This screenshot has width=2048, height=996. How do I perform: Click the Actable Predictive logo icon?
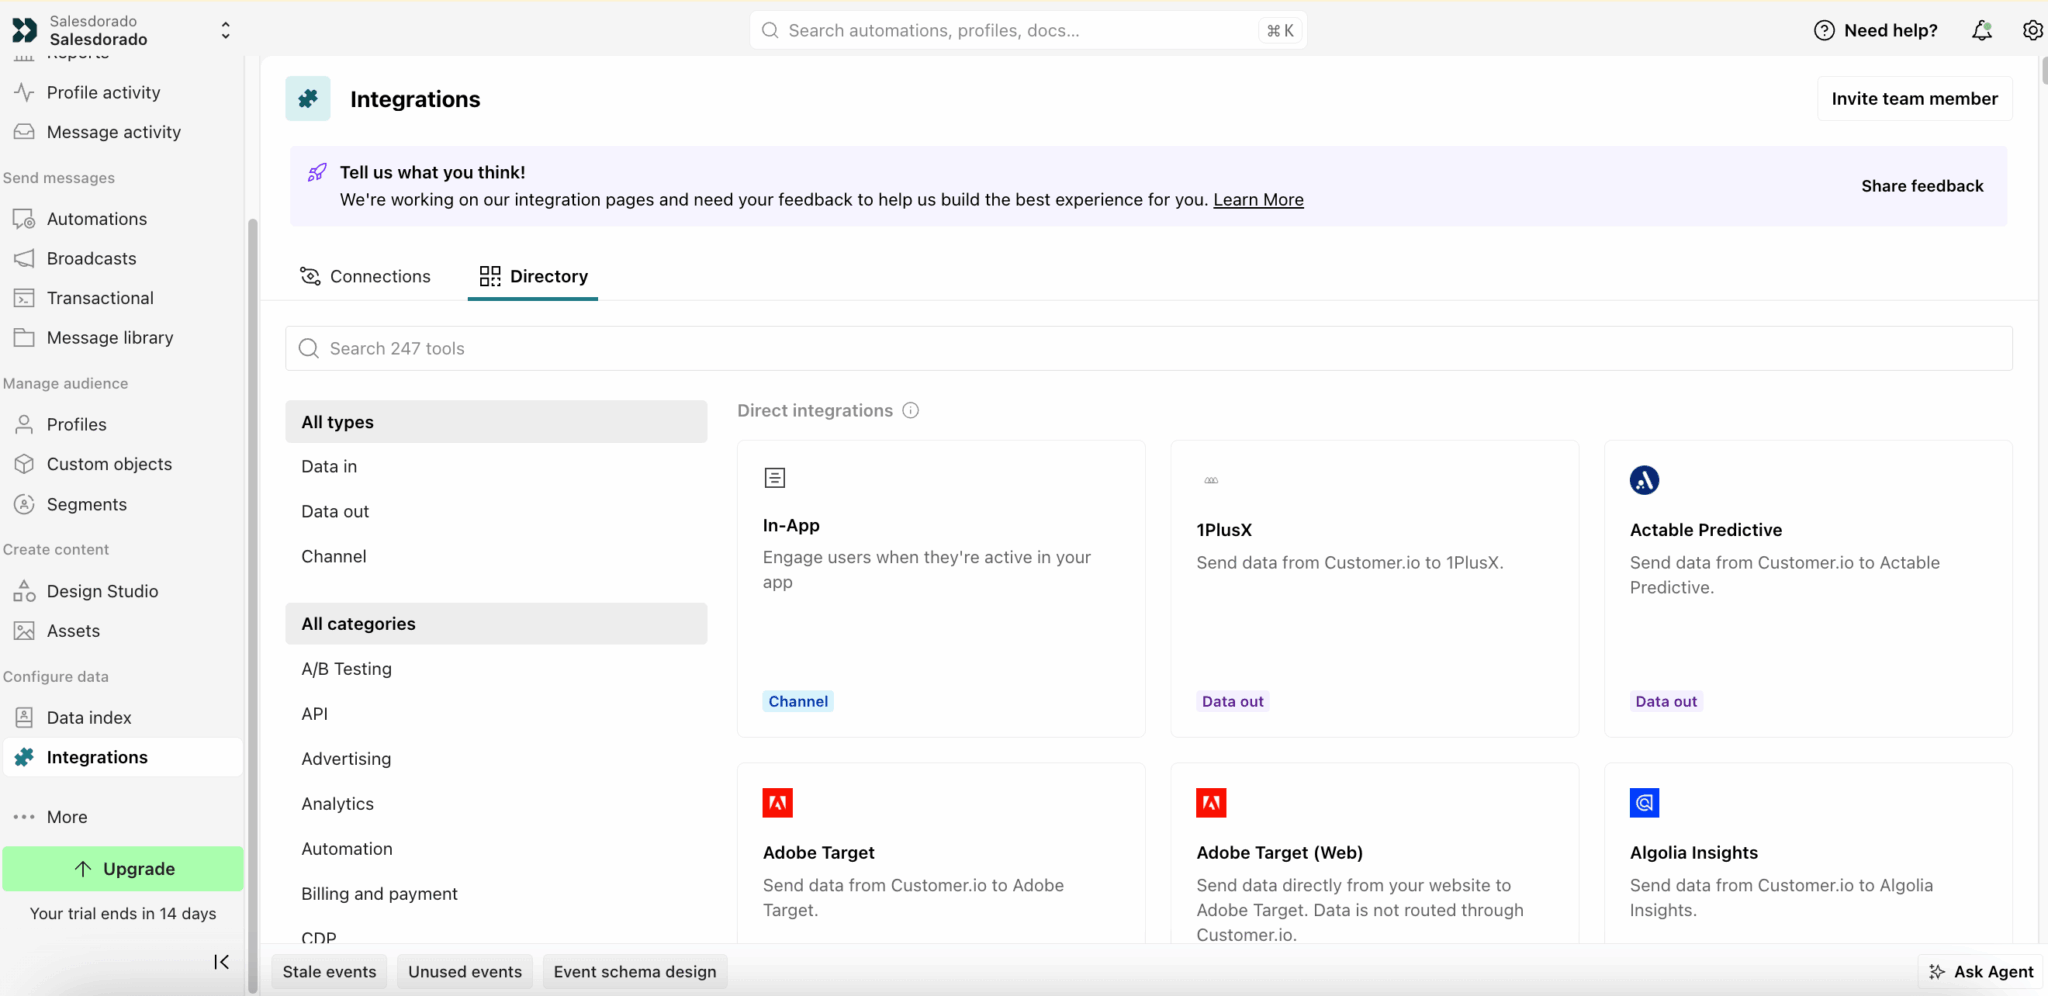click(1644, 480)
